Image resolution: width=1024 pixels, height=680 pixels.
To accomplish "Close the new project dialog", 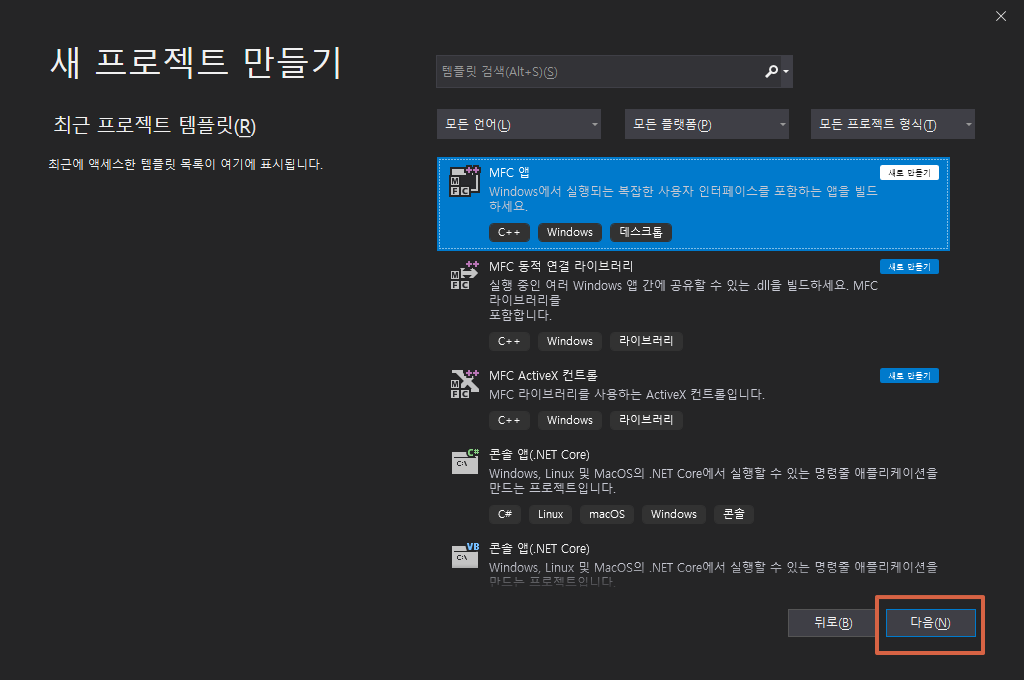I will (x=1000, y=16).
